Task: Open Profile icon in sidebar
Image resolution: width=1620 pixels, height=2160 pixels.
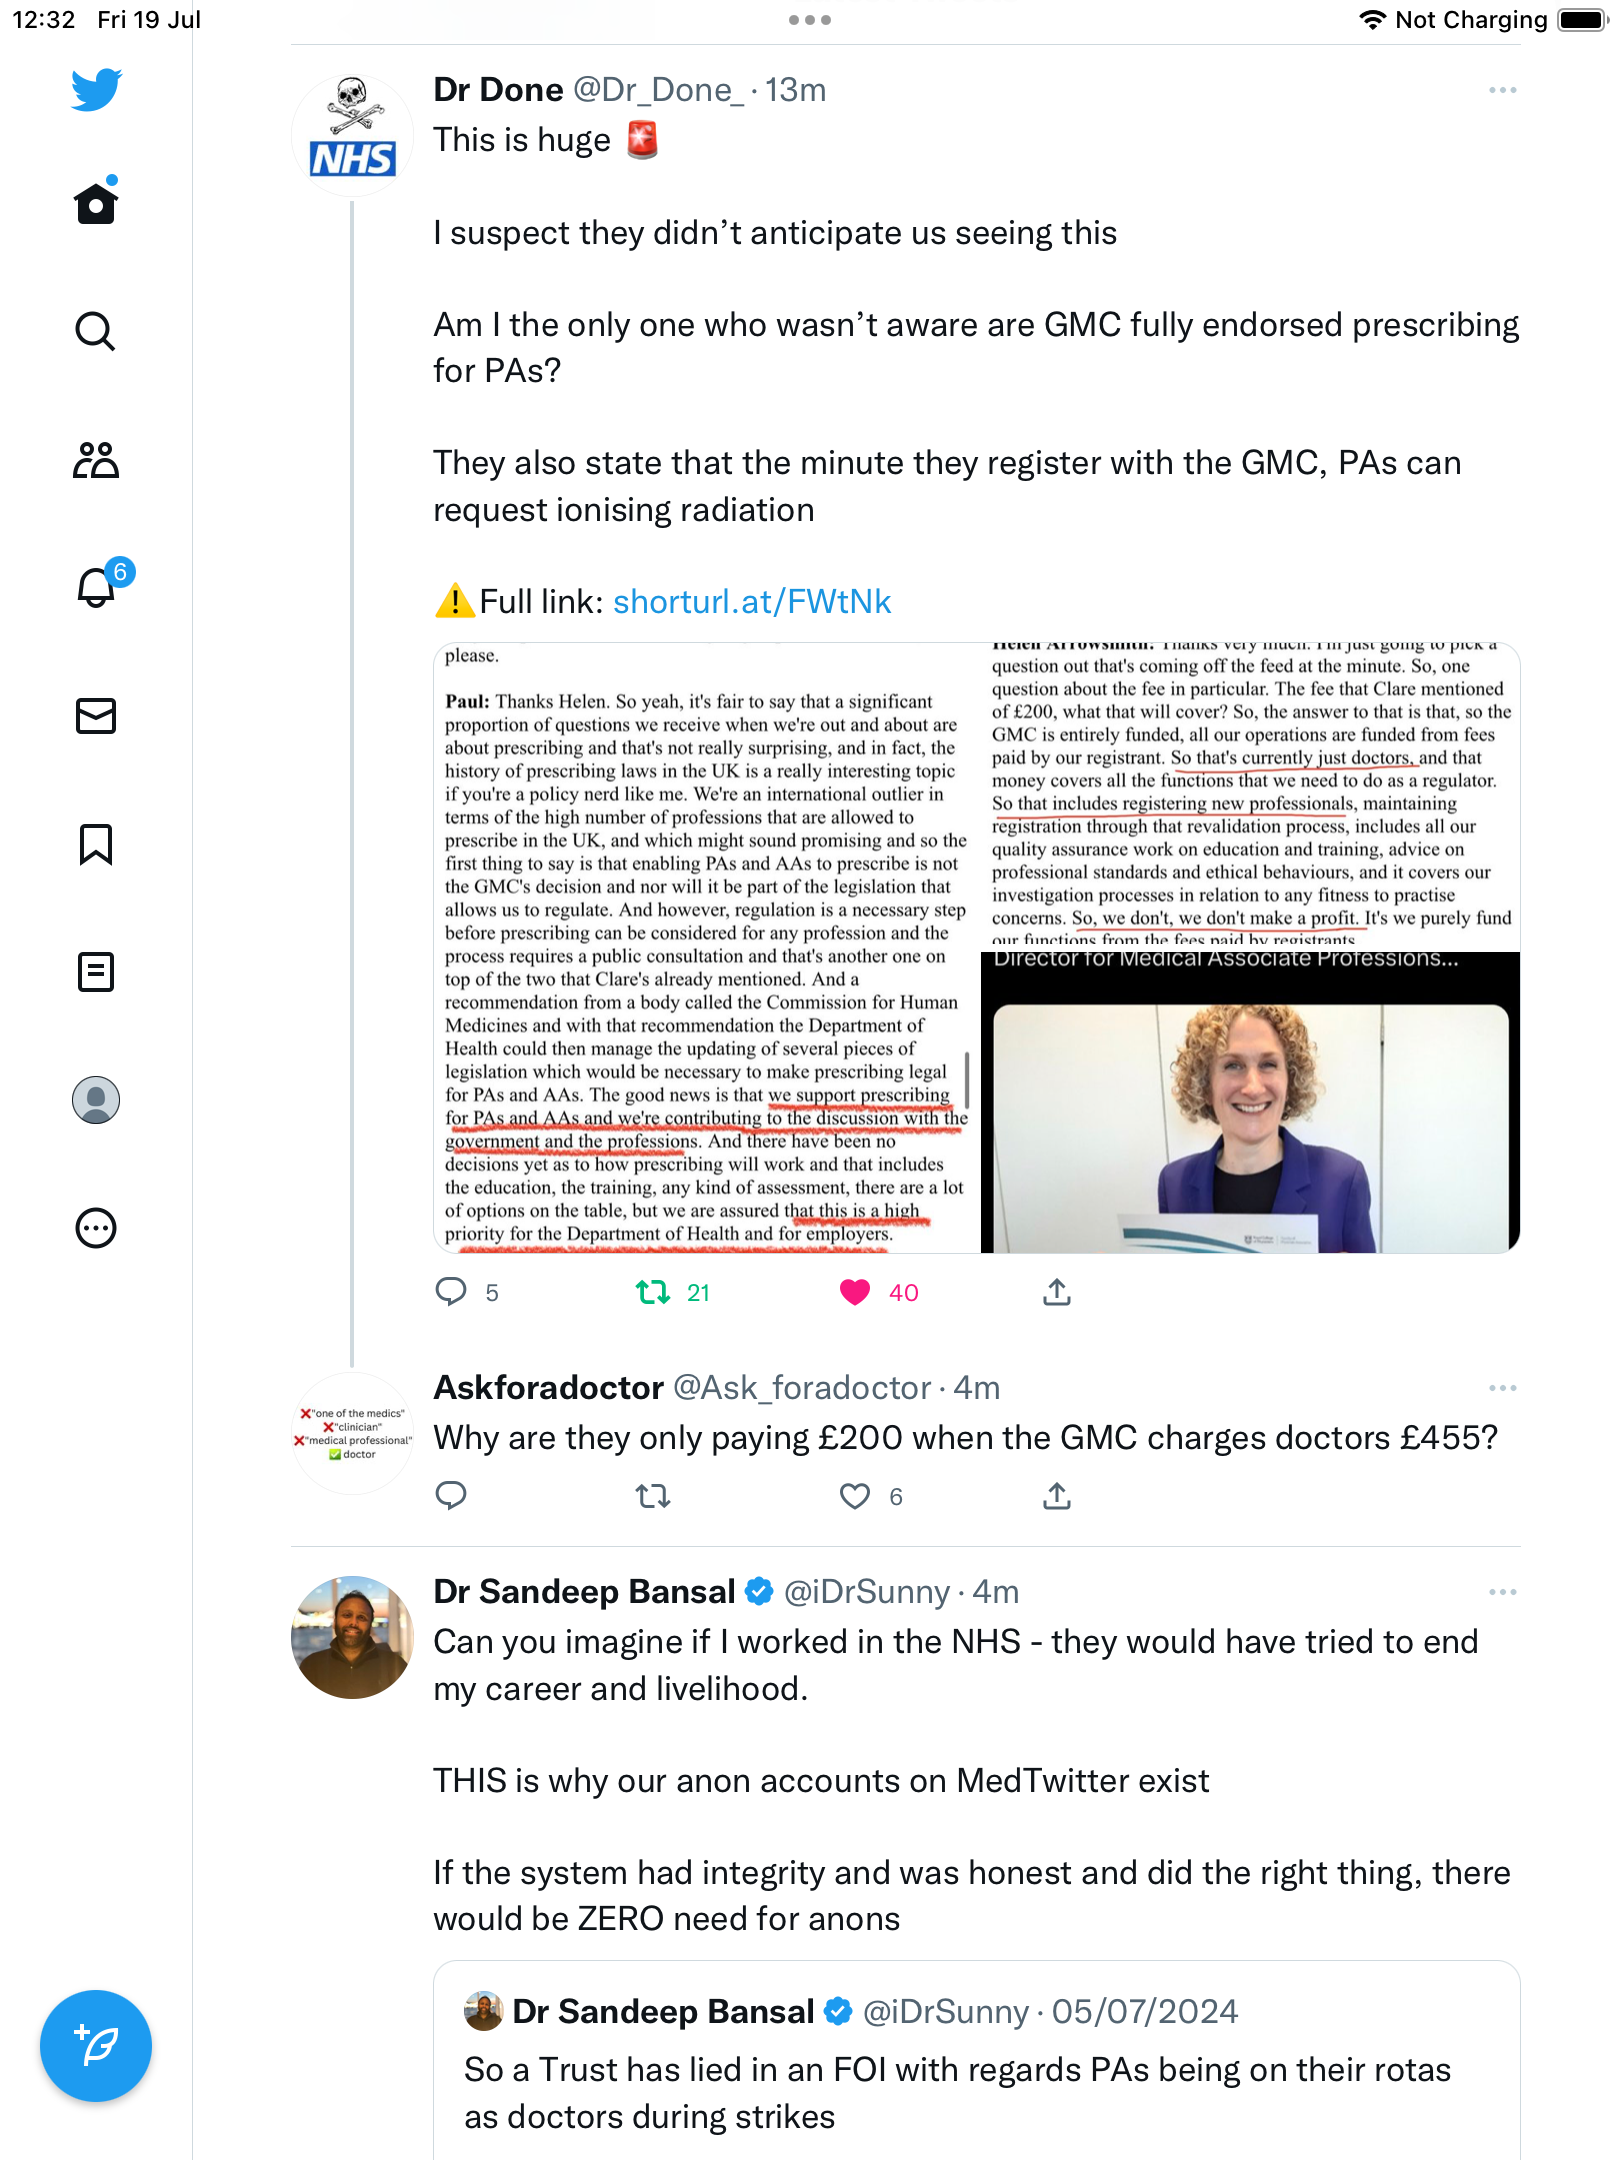Action: tap(96, 1100)
